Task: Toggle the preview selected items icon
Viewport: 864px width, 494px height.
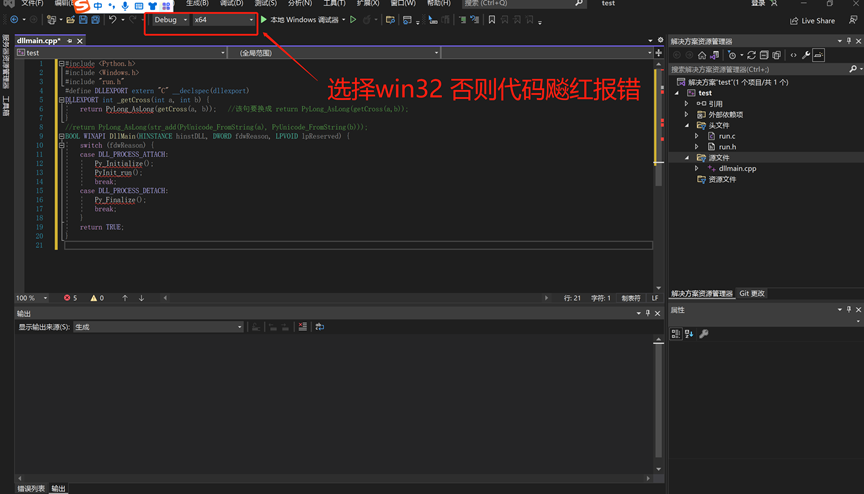Action: click(819, 55)
